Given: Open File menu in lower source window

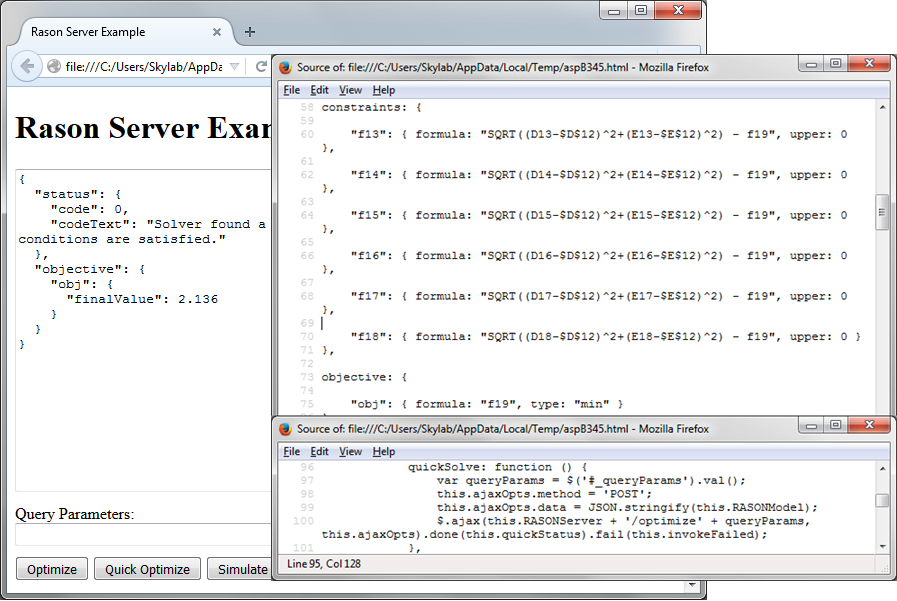Looking at the screenshot, I should 291,451.
